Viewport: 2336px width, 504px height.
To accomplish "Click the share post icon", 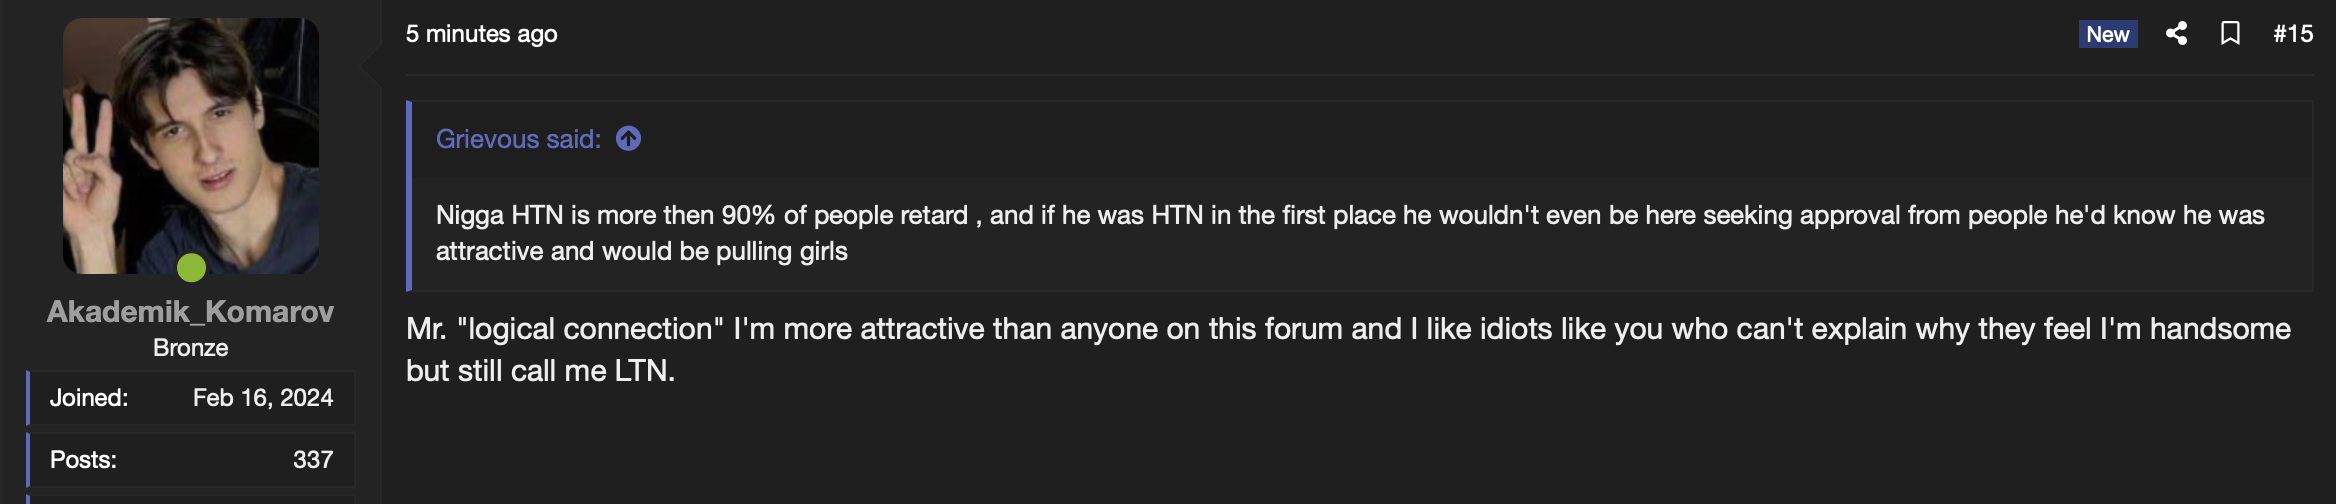I will pos(2176,34).
